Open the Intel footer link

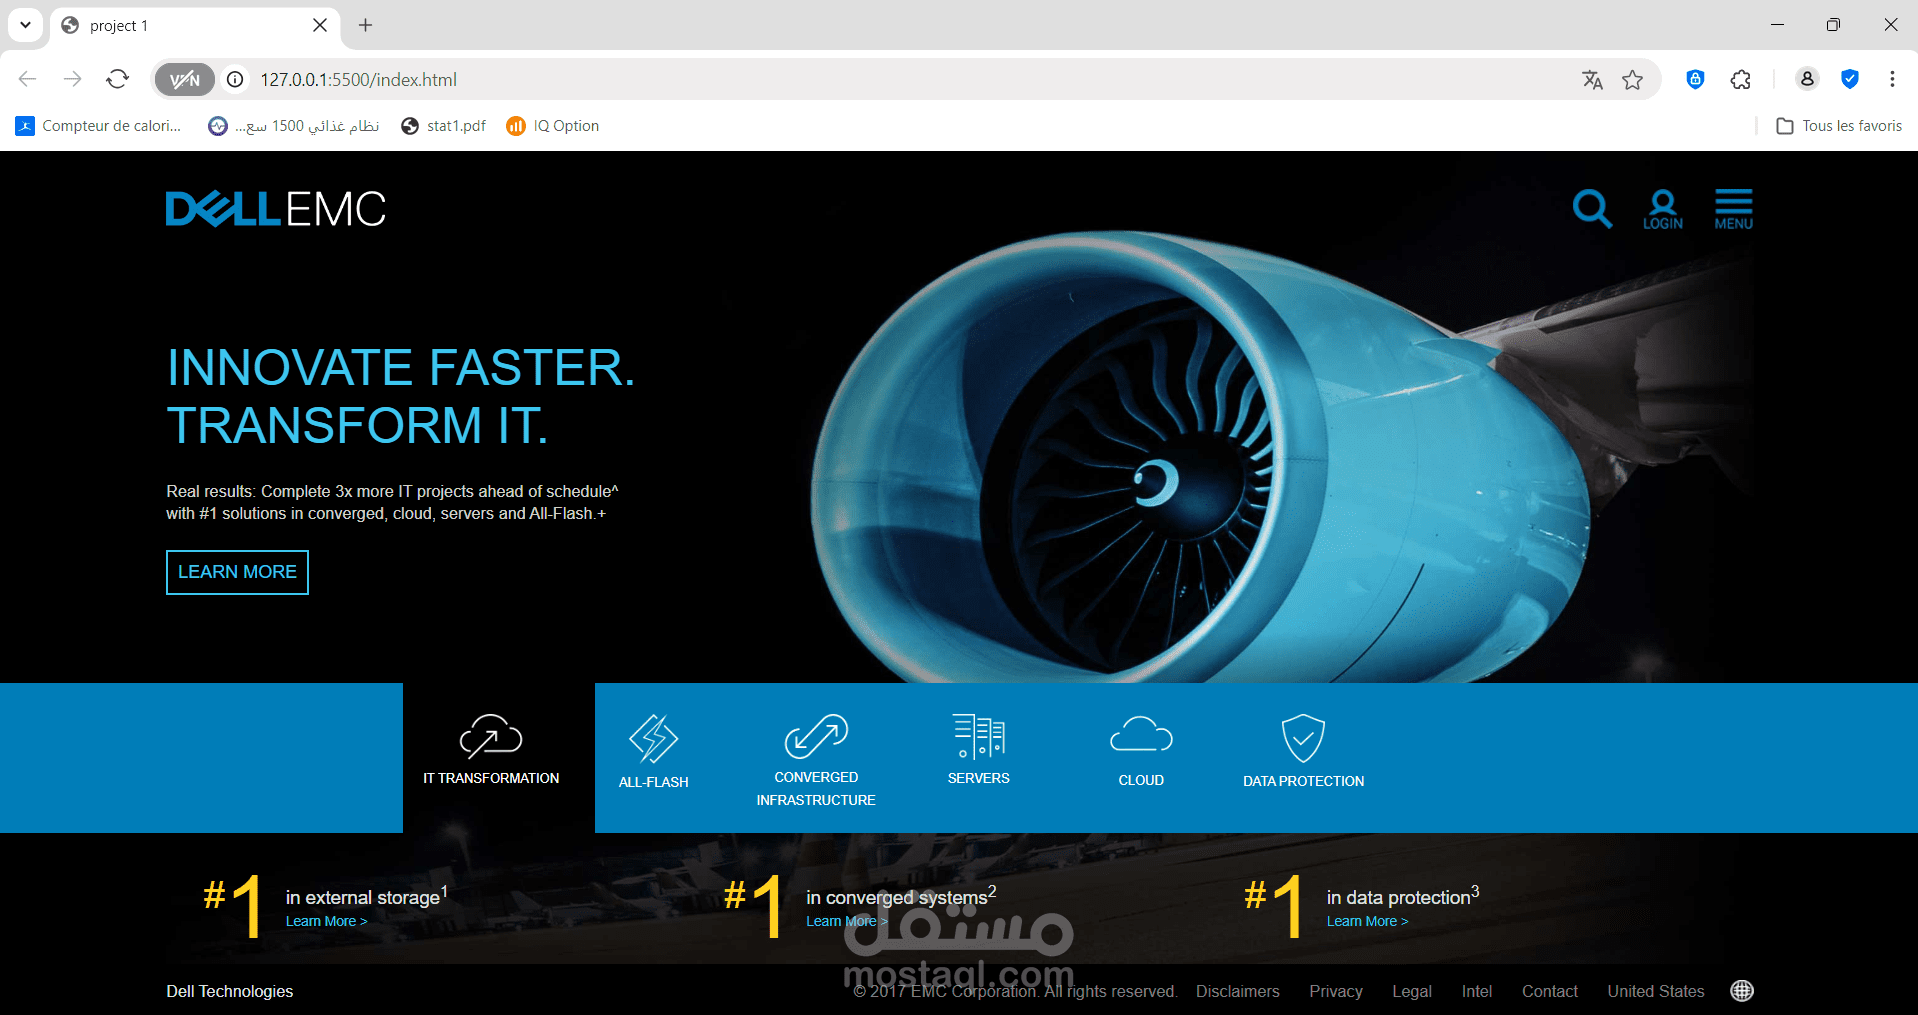(1477, 991)
